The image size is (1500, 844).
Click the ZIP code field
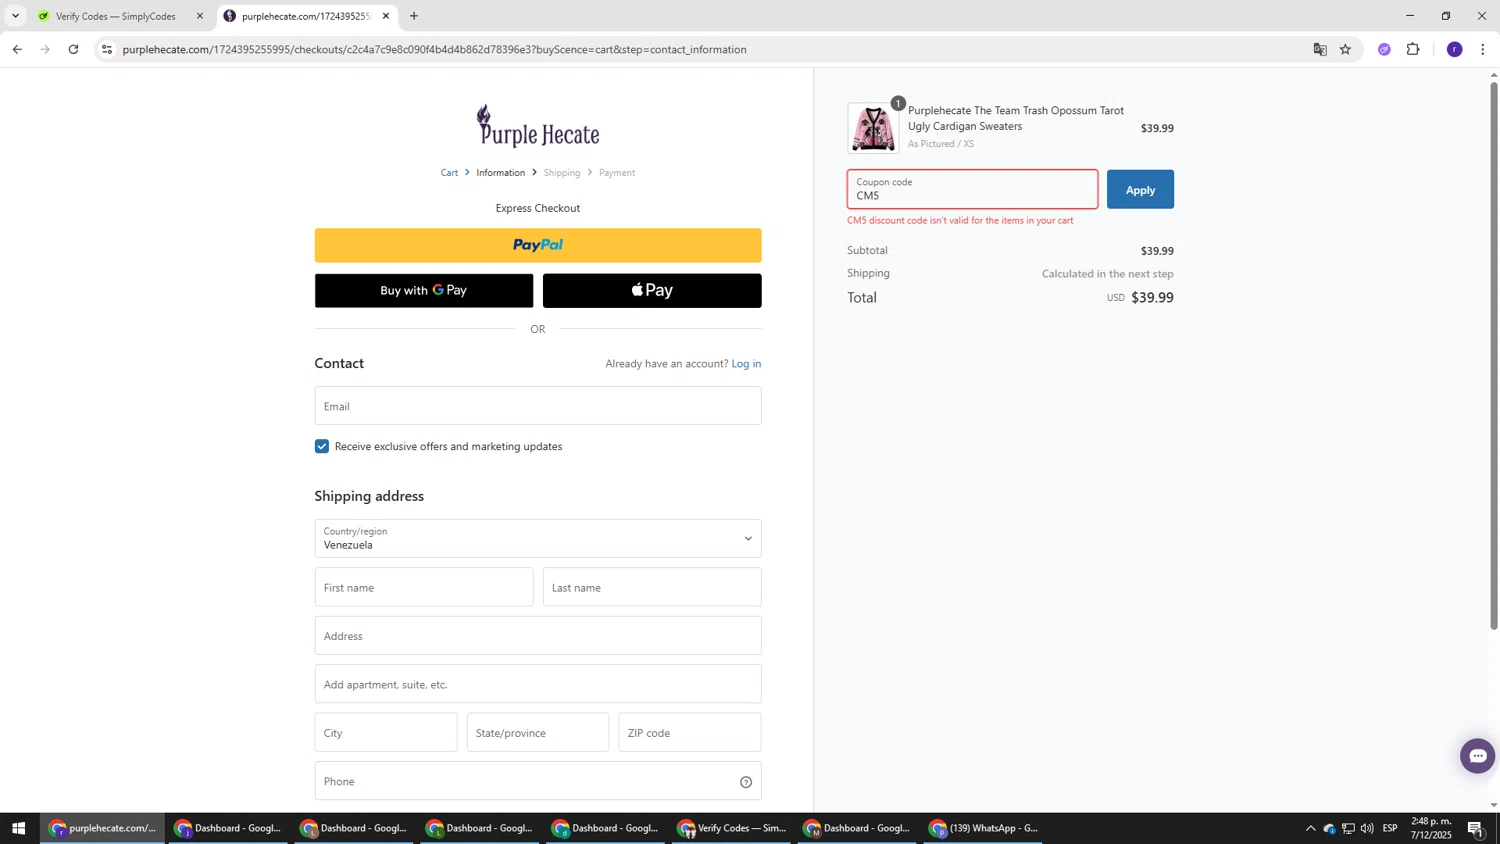[x=690, y=733]
